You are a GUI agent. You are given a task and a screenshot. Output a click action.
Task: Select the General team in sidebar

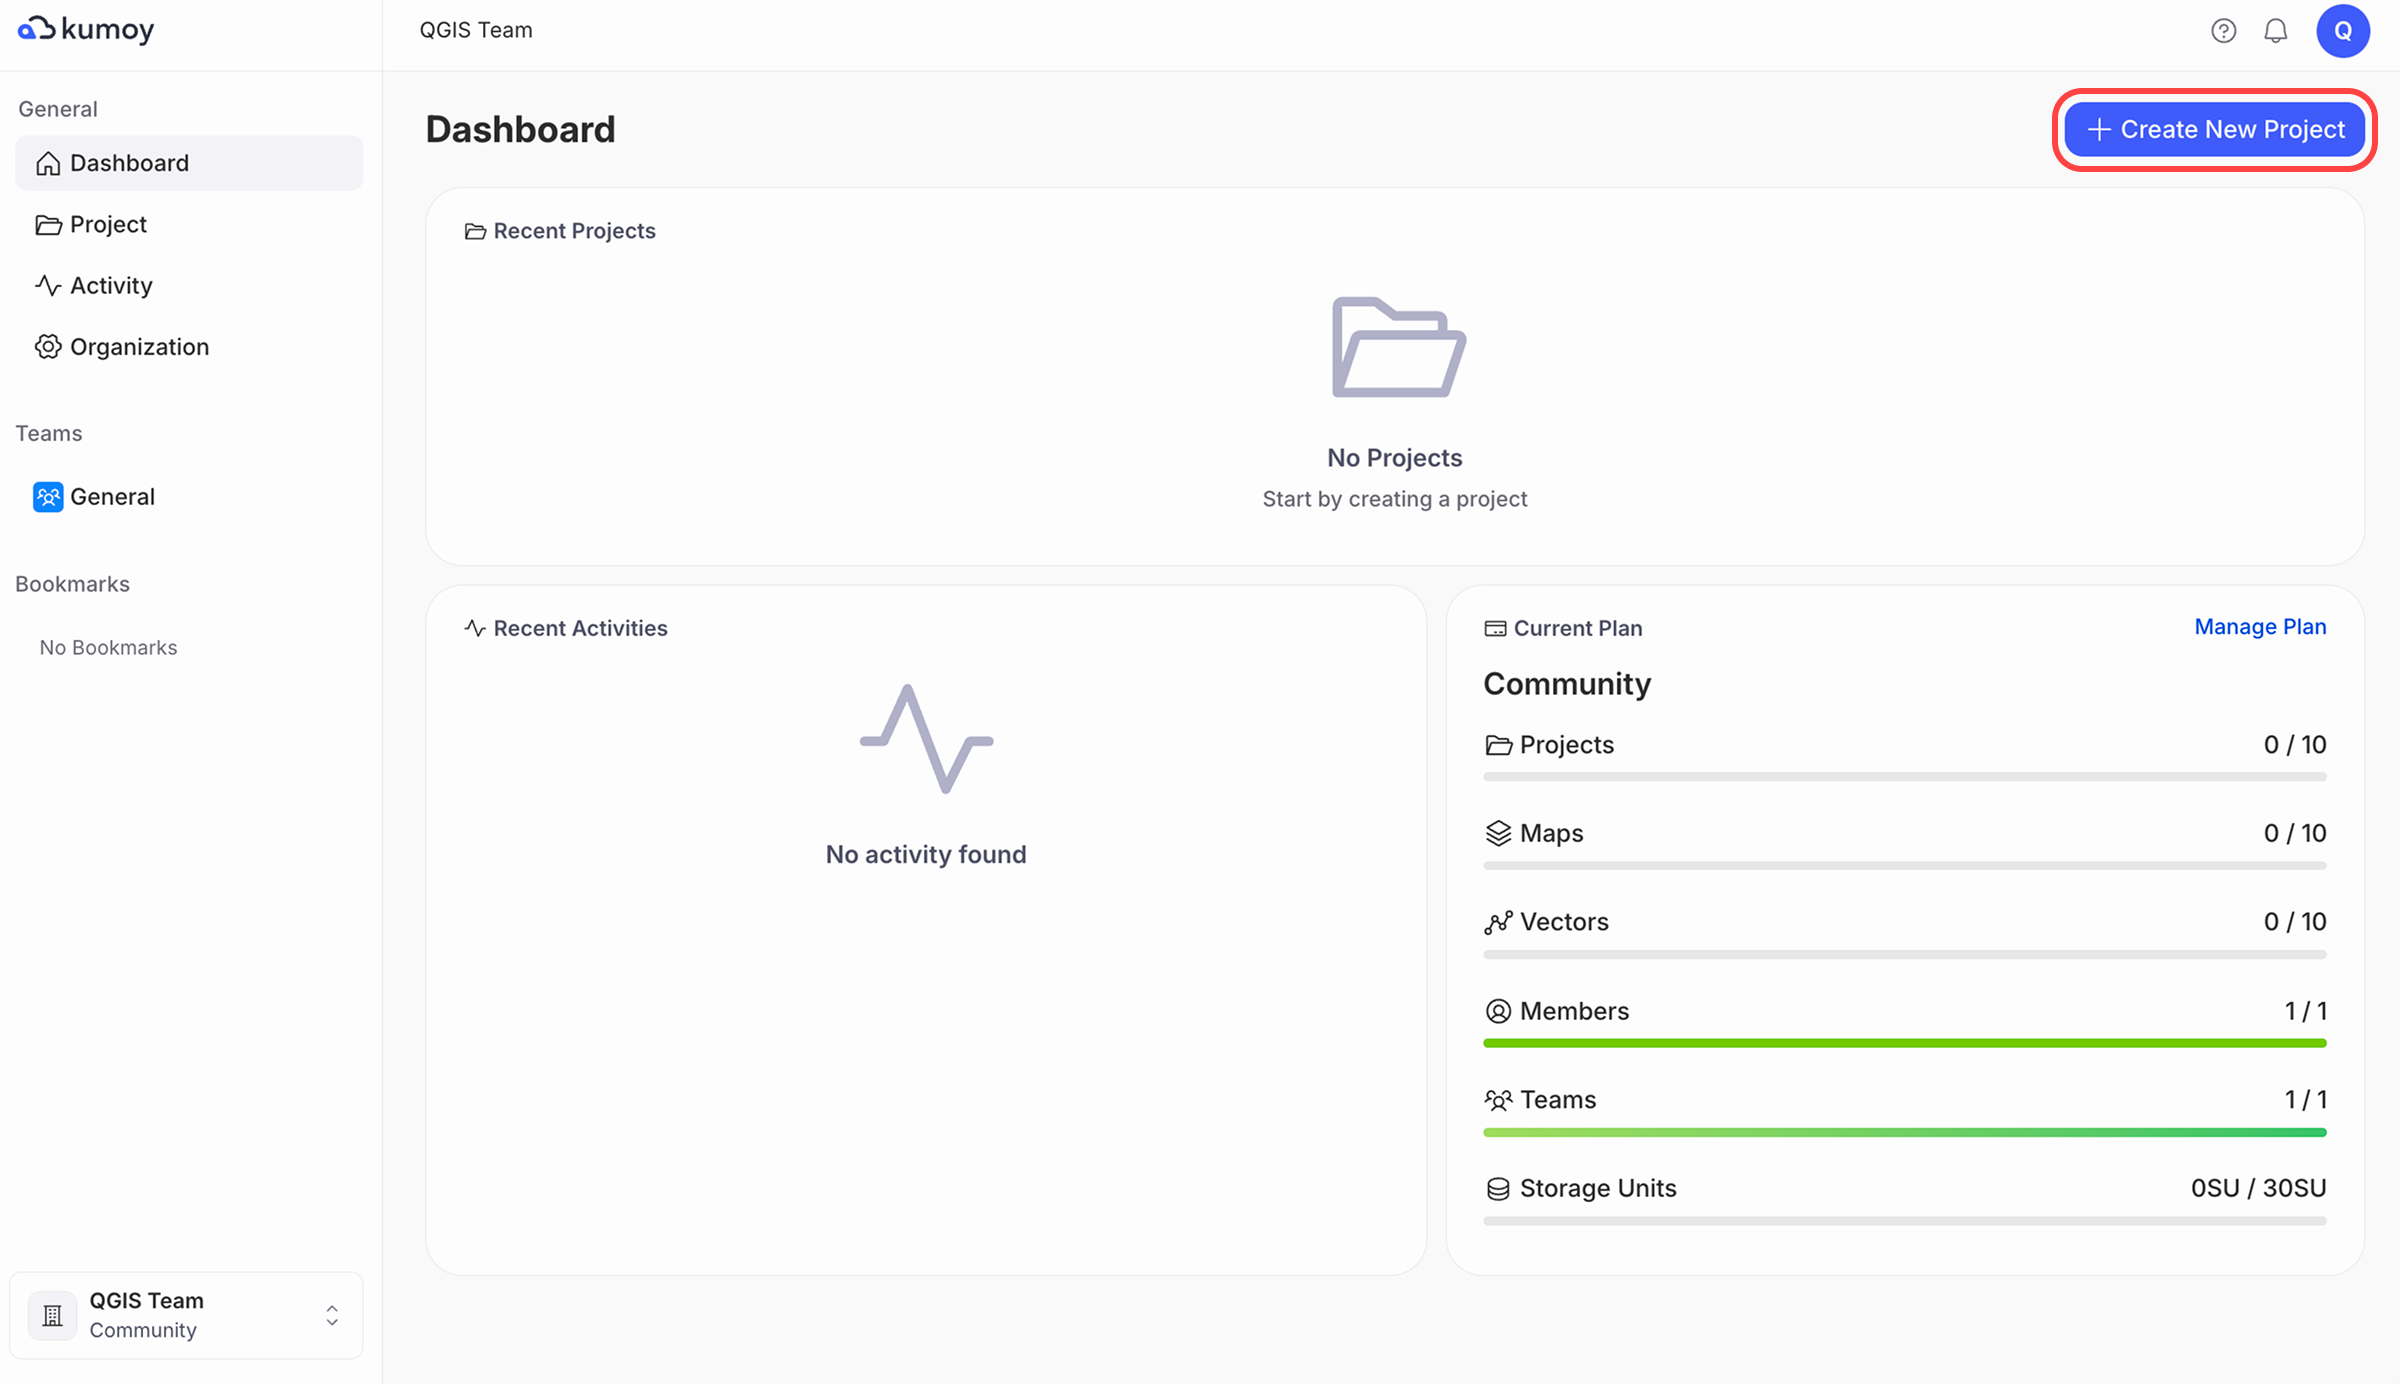coord(112,497)
